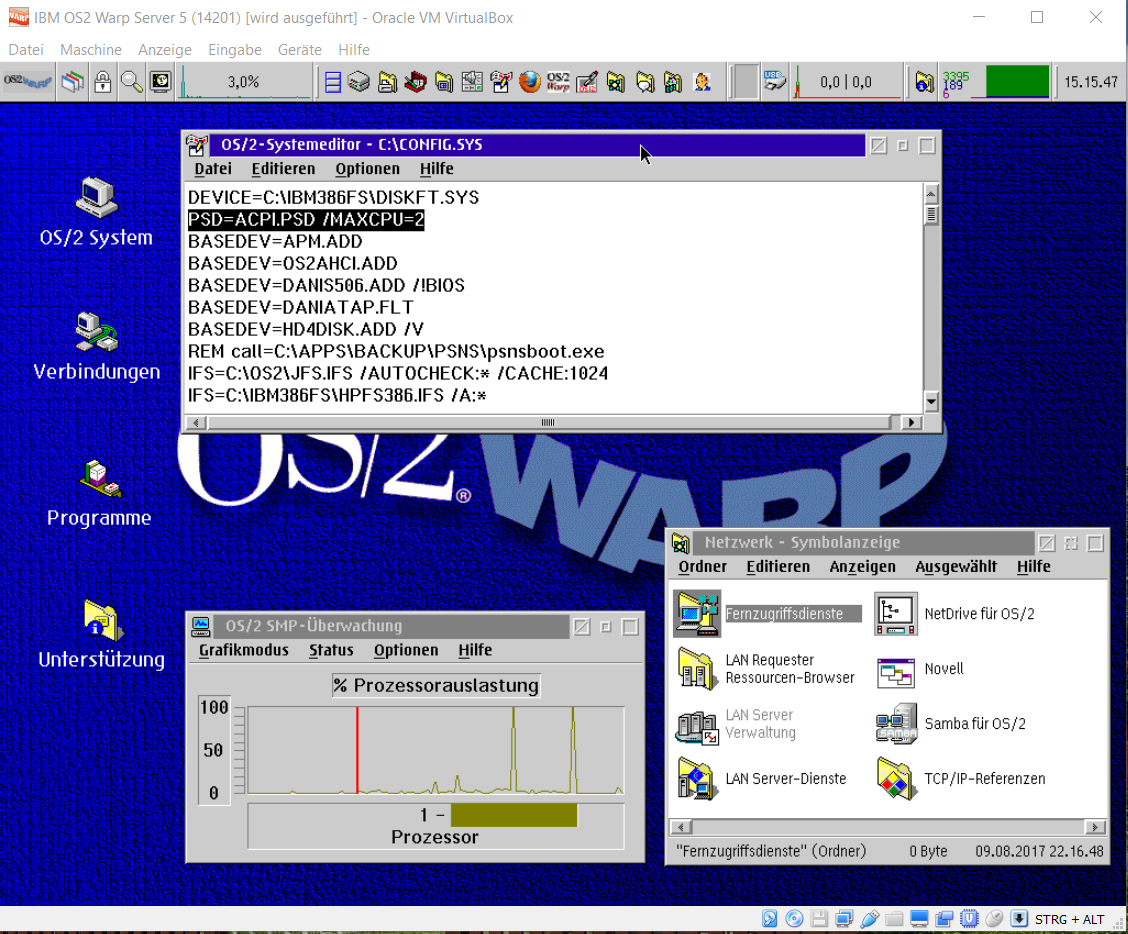Open the drives icon in WarpCenter
The width and height of the screenshot is (1128, 934).
pyautogui.click(x=358, y=82)
